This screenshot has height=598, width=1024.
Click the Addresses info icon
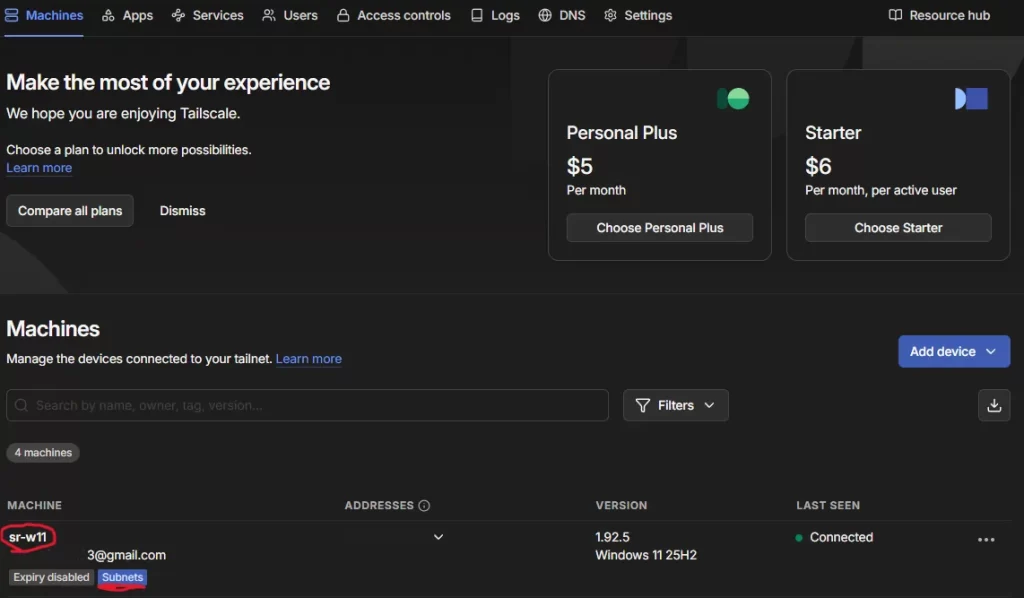(424, 506)
